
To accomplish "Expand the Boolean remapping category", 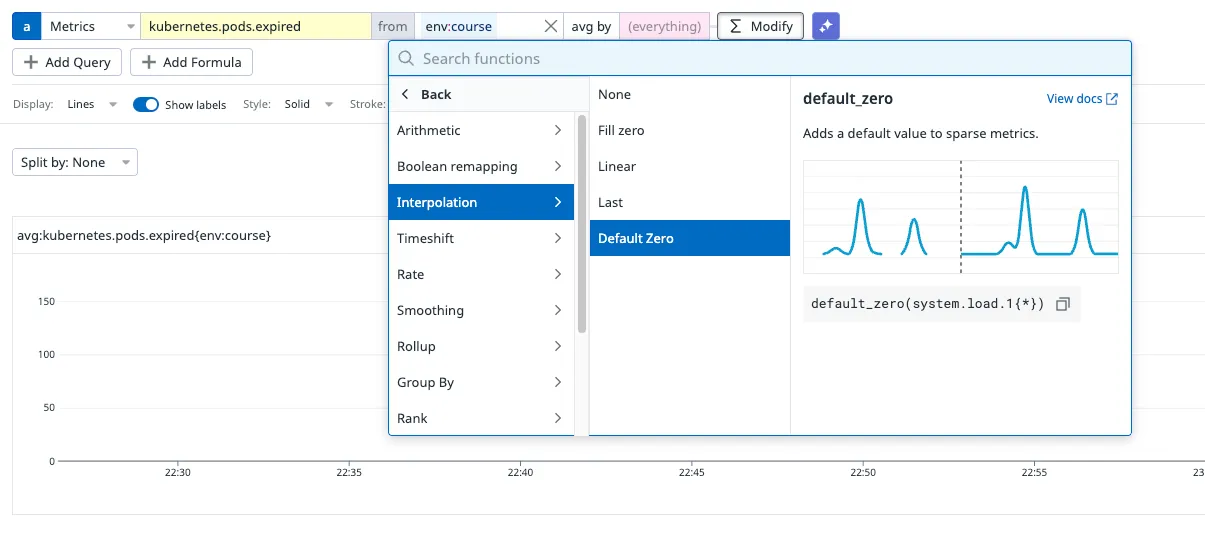I will [x=481, y=166].
